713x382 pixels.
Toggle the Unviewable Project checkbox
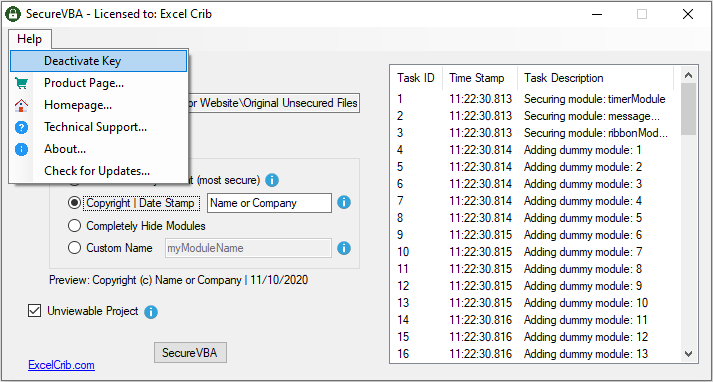point(34,312)
